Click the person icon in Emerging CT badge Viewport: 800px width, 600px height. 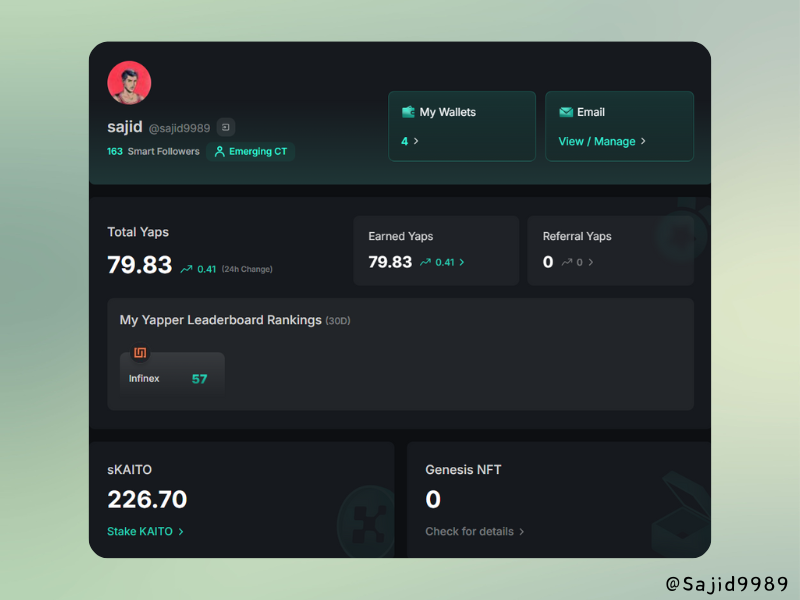219,152
